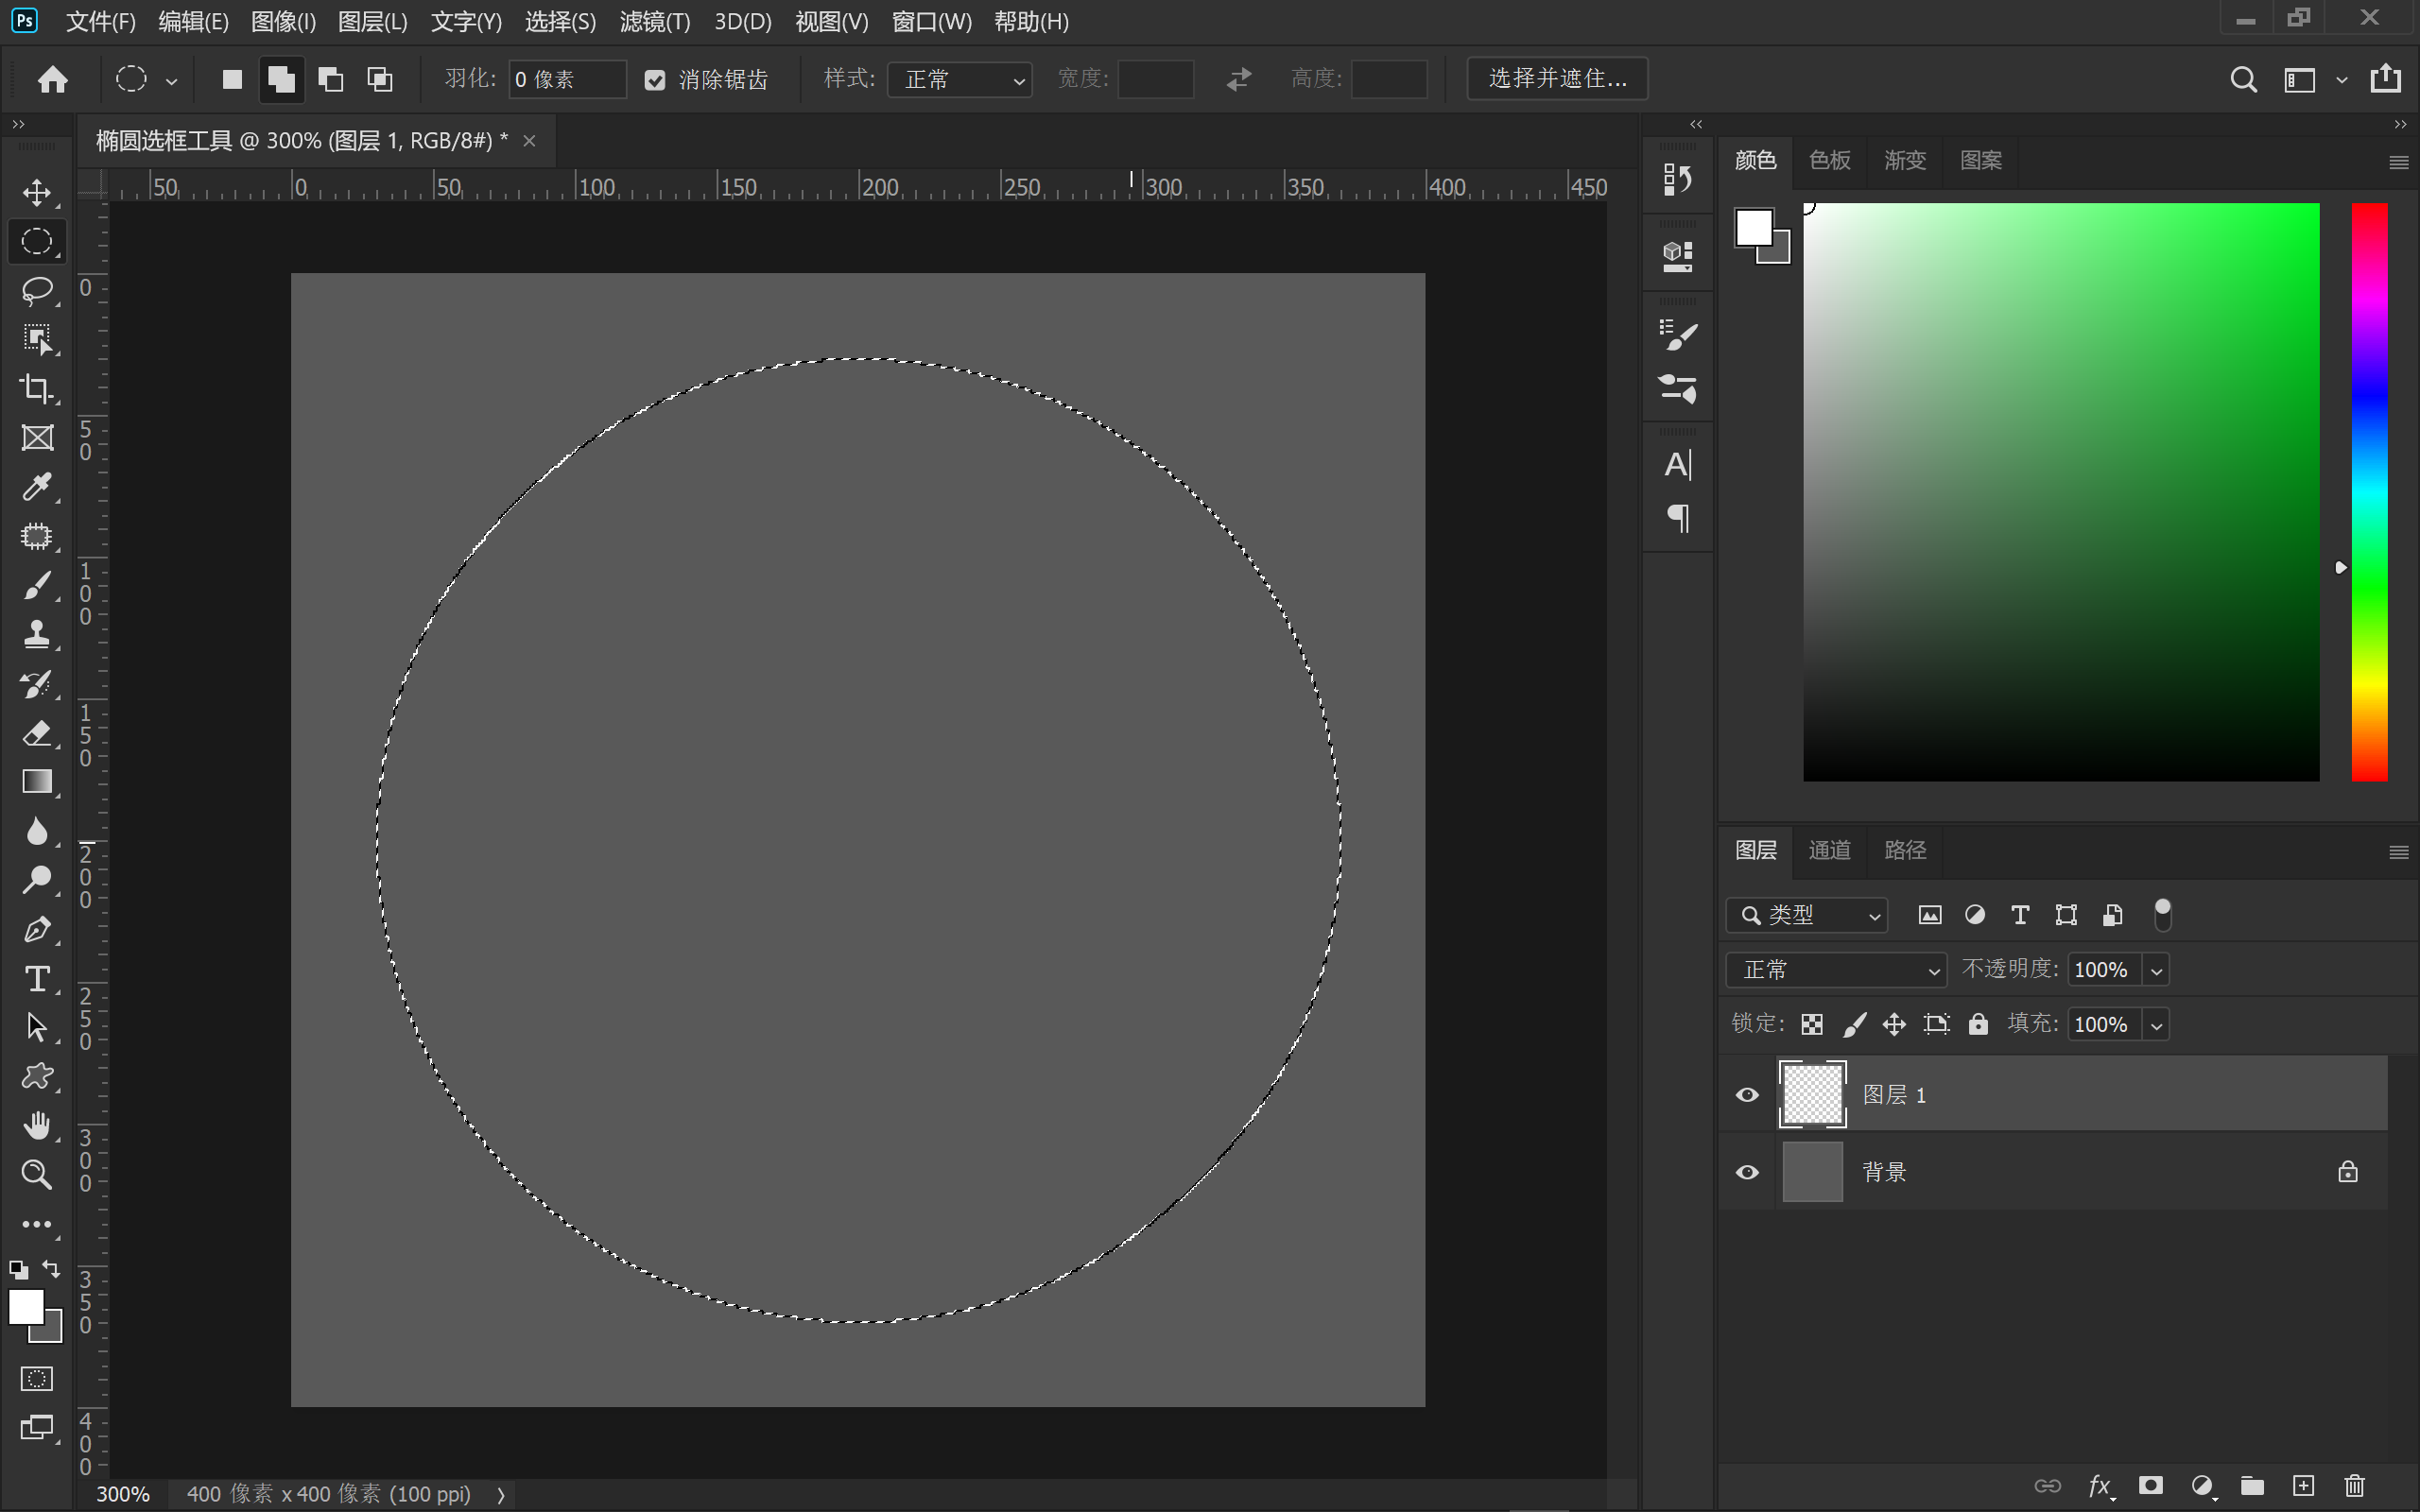Hide 图层 1 layer visibility eye
This screenshot has height=1512, width=2420.
(1747, 1094)
